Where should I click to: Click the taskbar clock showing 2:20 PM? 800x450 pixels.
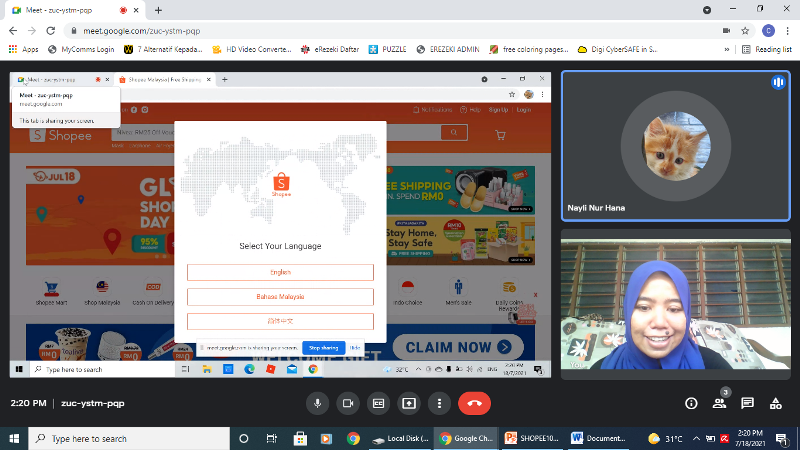click(750, 438)
